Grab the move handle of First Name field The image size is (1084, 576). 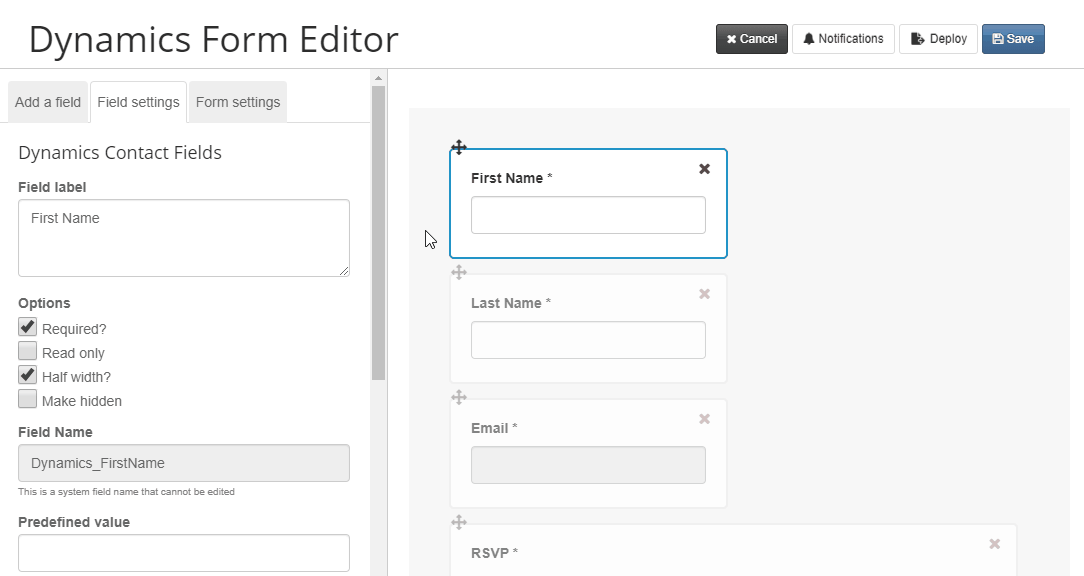coord(459,147)
